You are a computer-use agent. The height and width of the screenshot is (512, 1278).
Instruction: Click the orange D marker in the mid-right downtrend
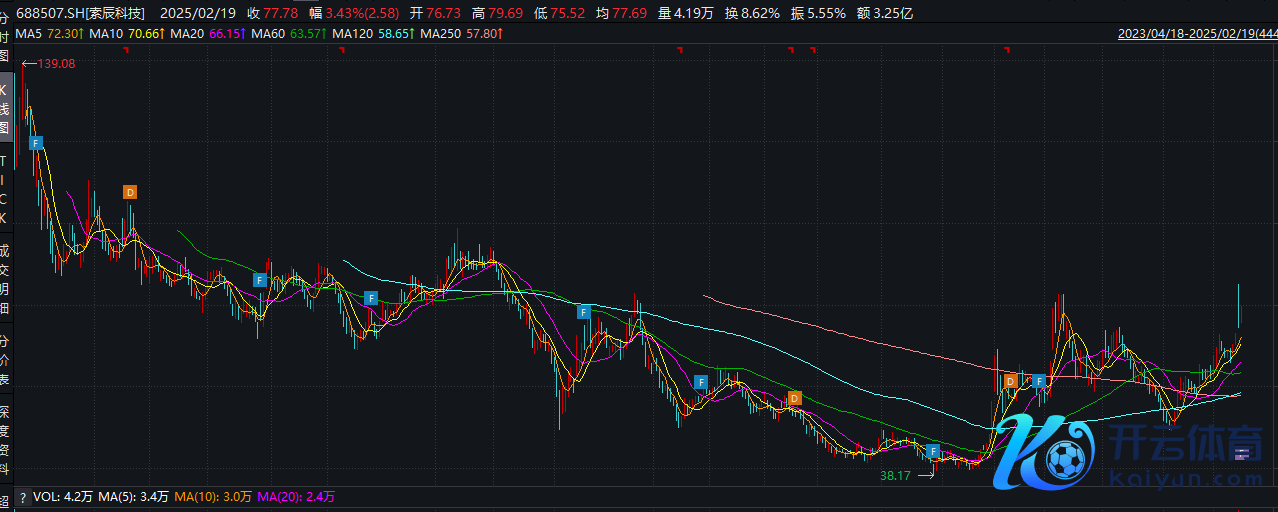(795, 398)
